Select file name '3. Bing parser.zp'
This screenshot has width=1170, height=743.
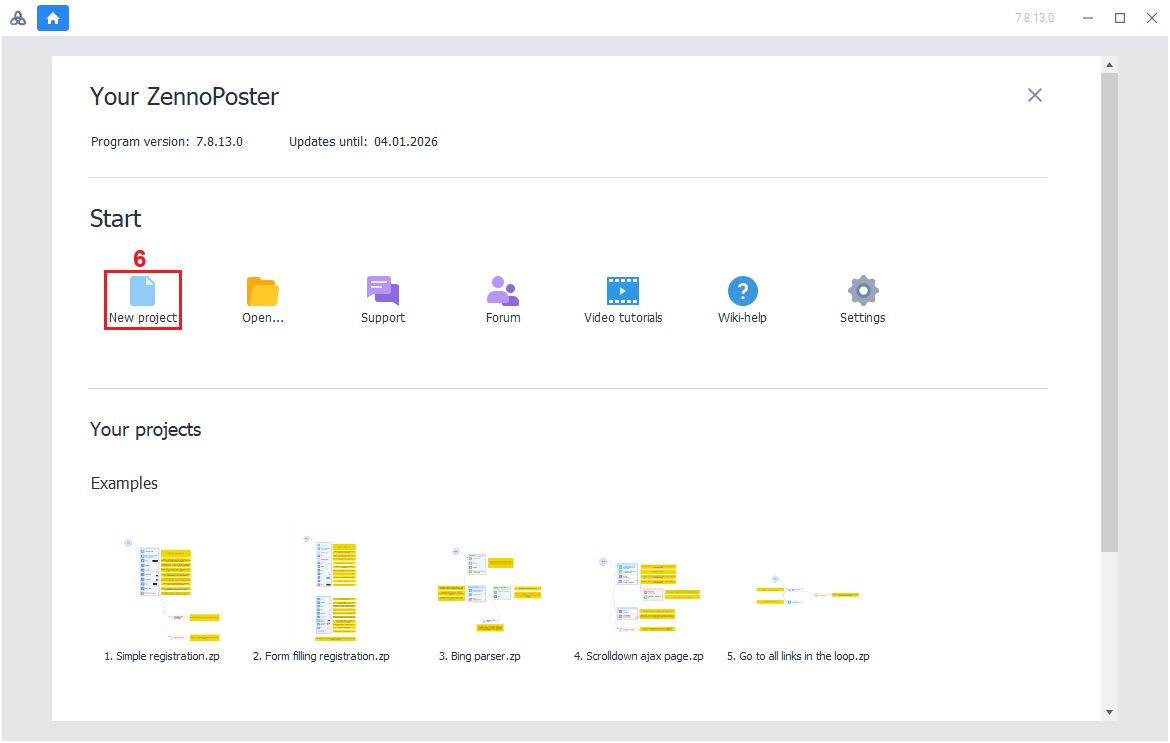point(480,656)
